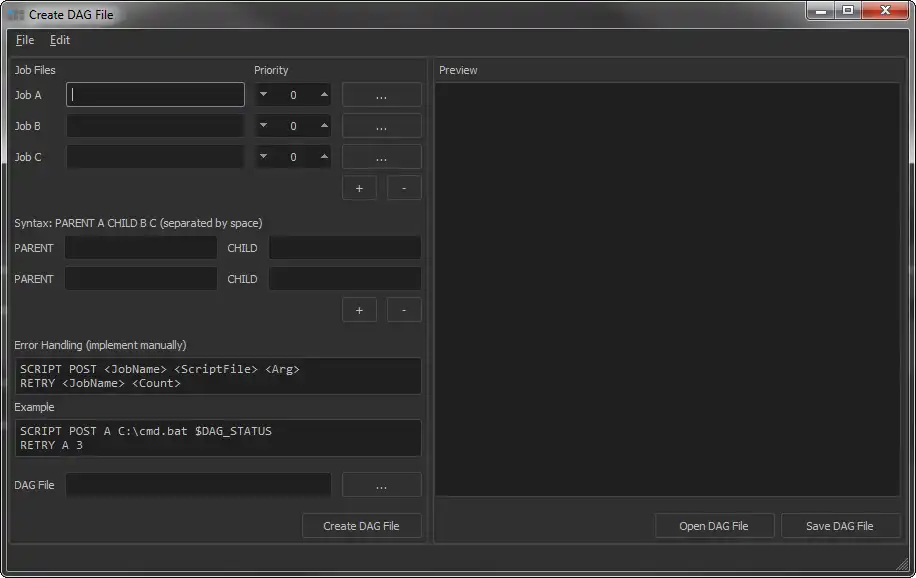The width and height of the screenshot is (916, 578).
Task: Focus the Job A file path field
Action: coord(155,95)
